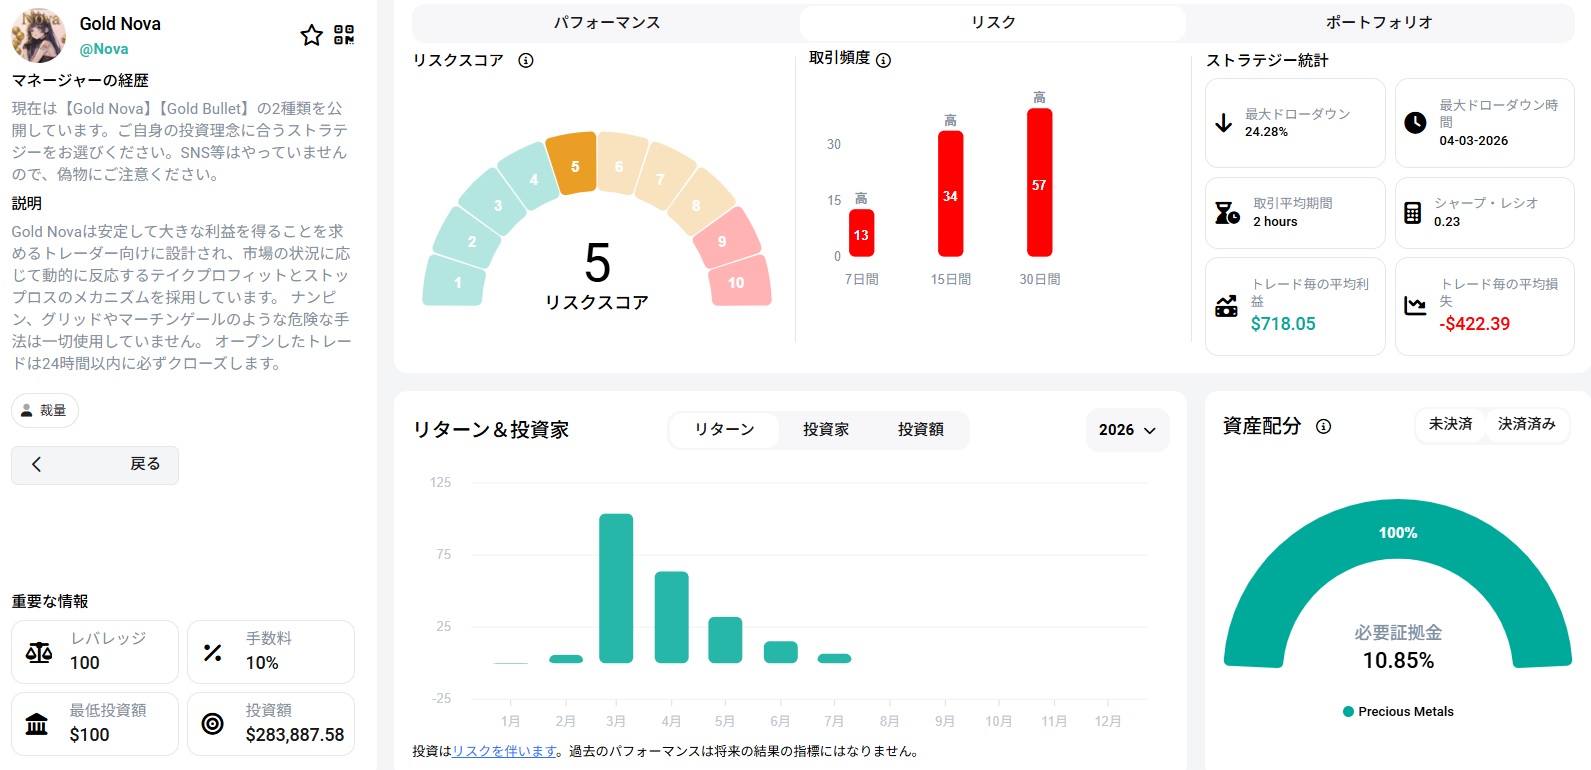Click the leverage scales icon

[39, 652]
